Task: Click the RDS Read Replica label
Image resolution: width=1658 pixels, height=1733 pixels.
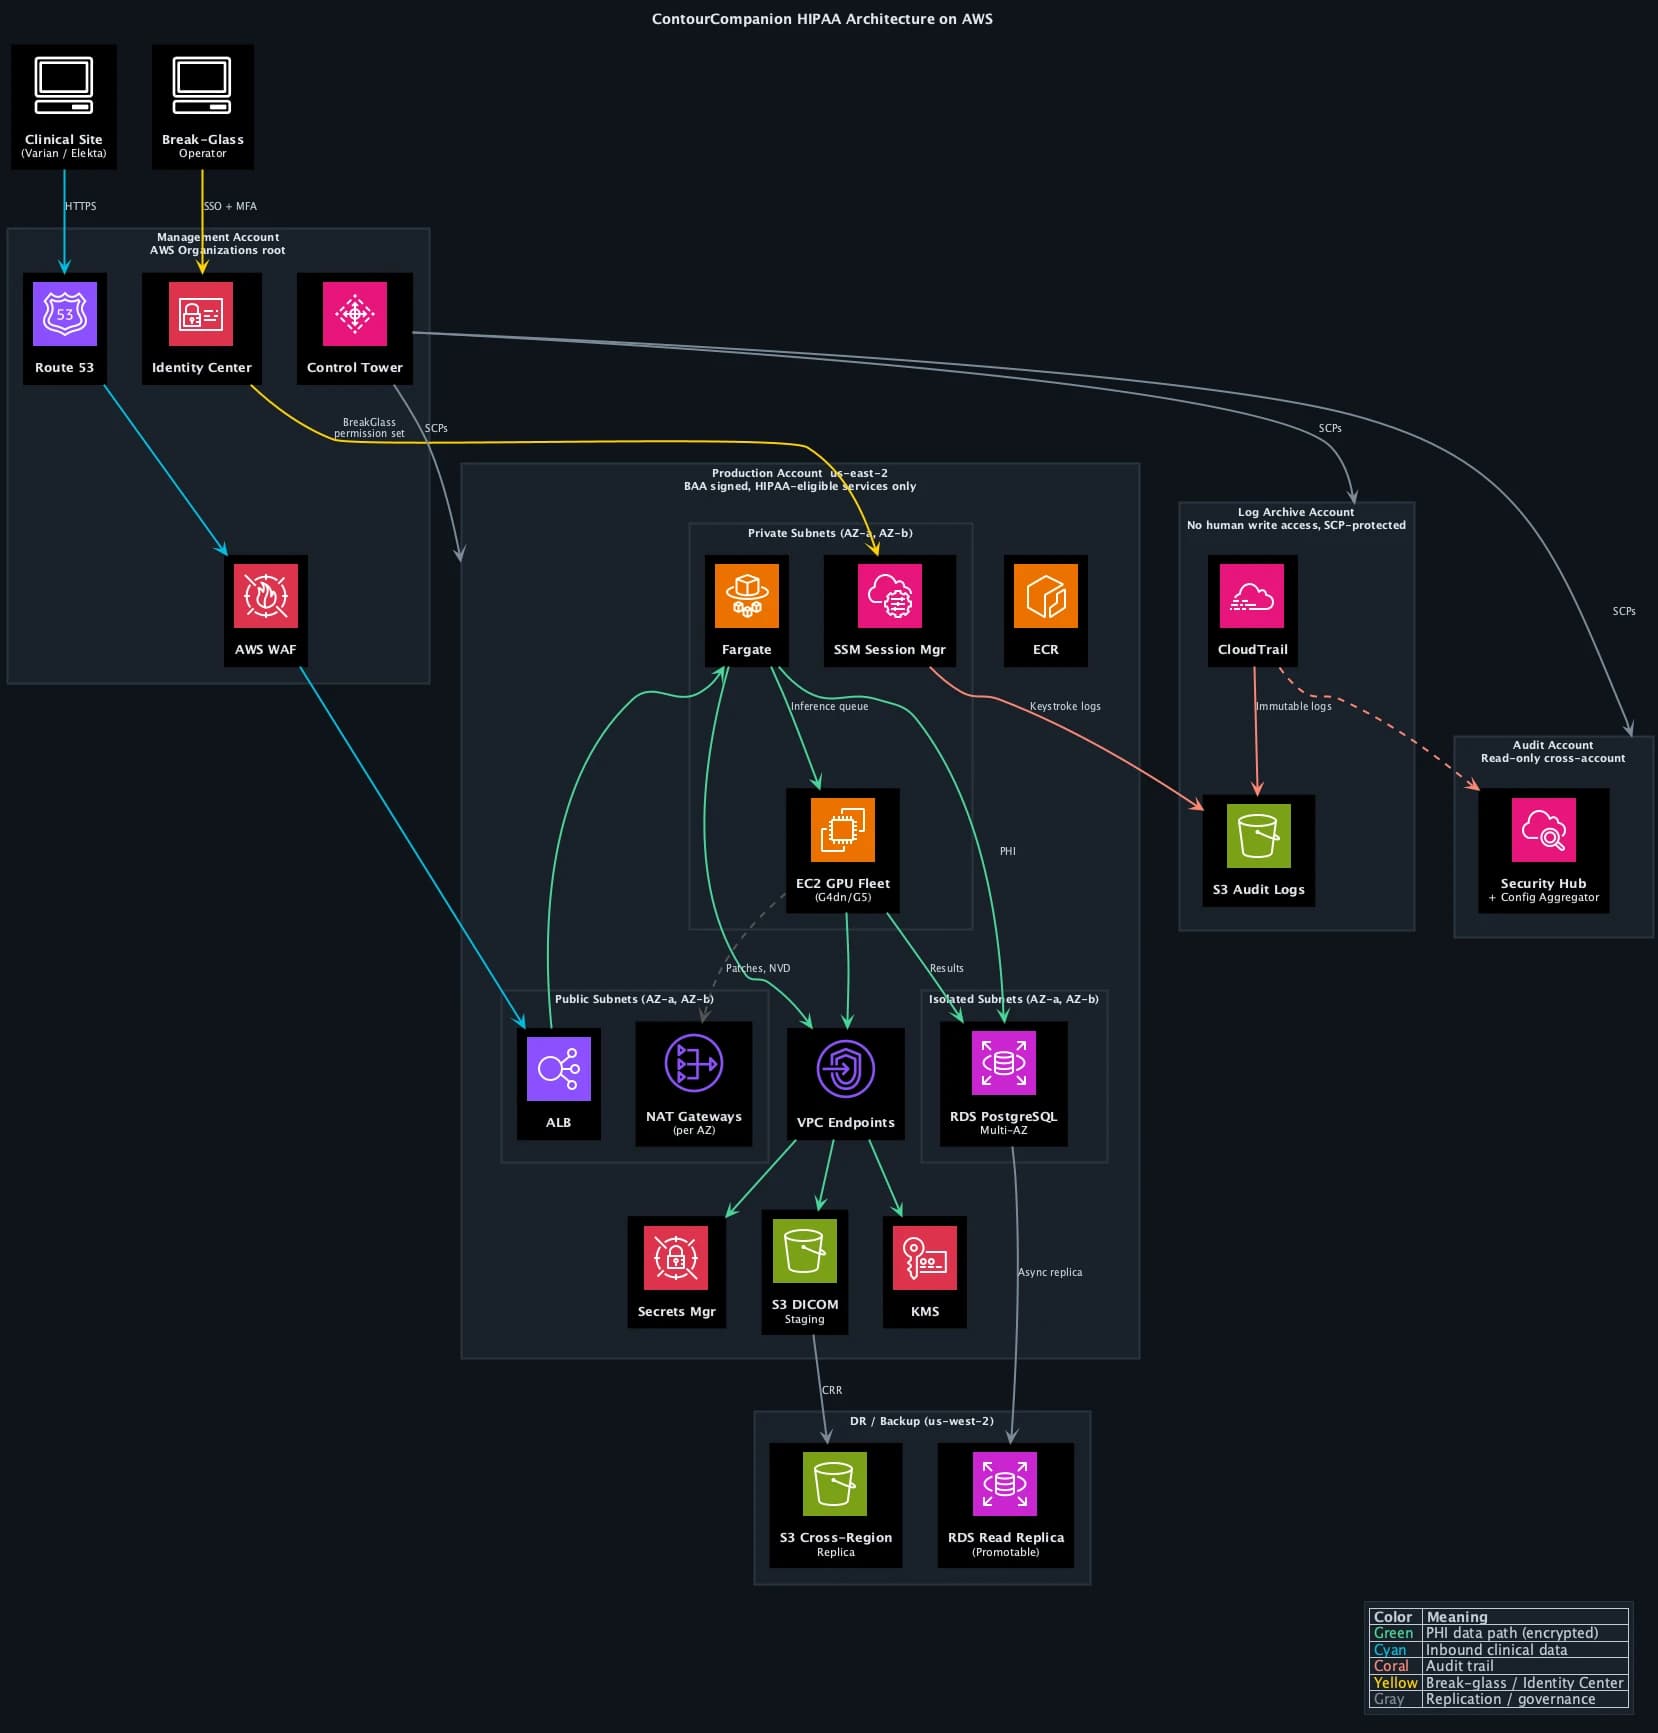Action: [x=1005, y=1537]
